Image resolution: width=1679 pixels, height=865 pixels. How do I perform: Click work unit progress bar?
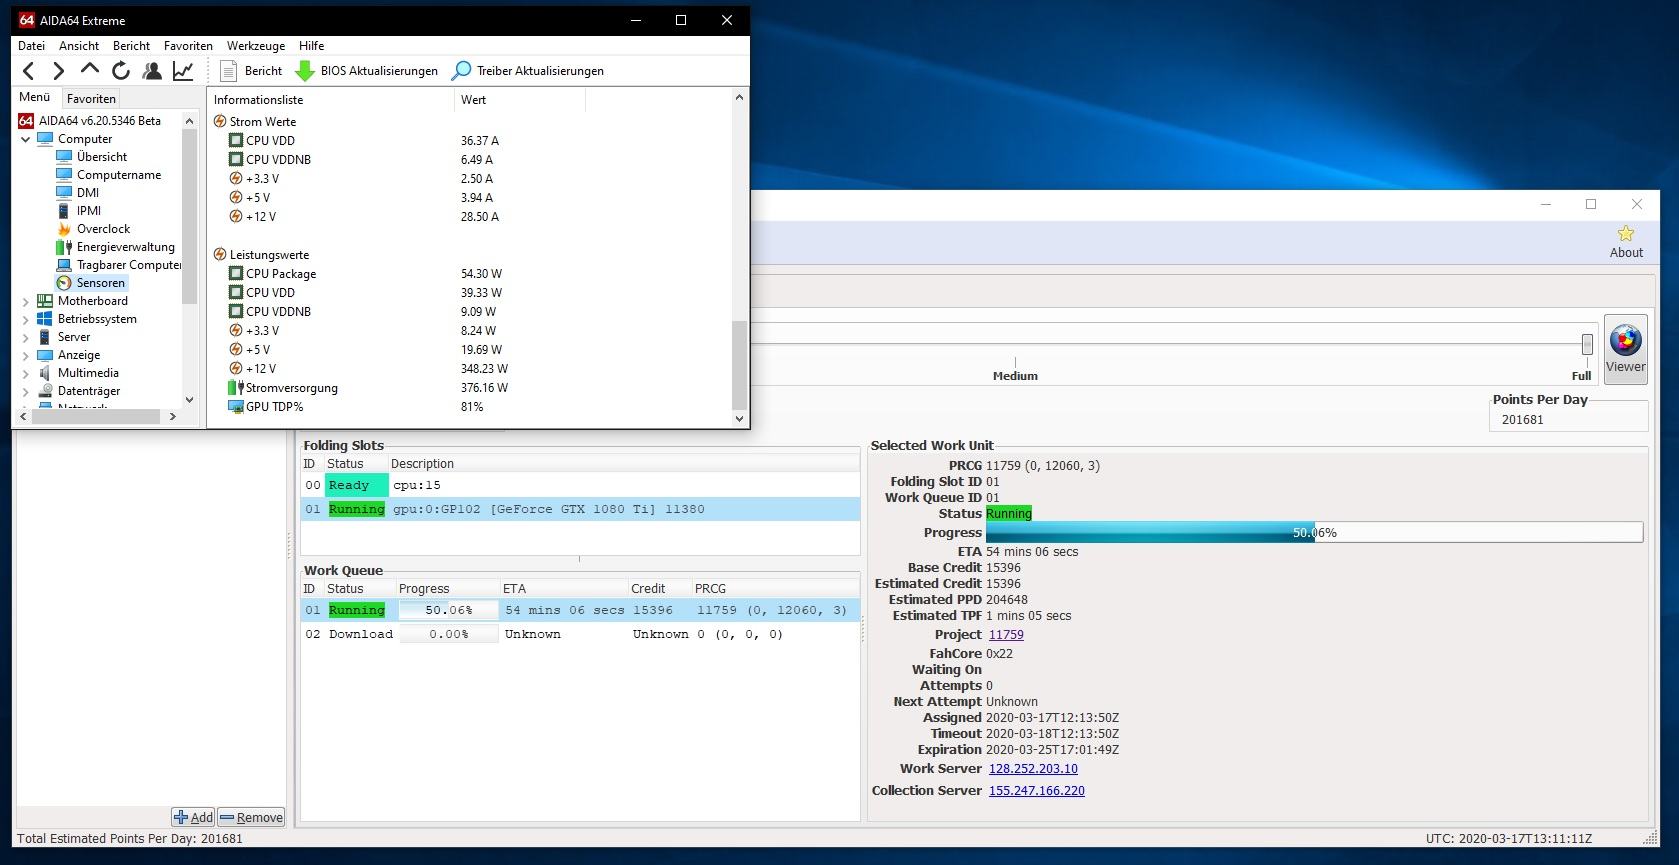tap(1314, 533)
